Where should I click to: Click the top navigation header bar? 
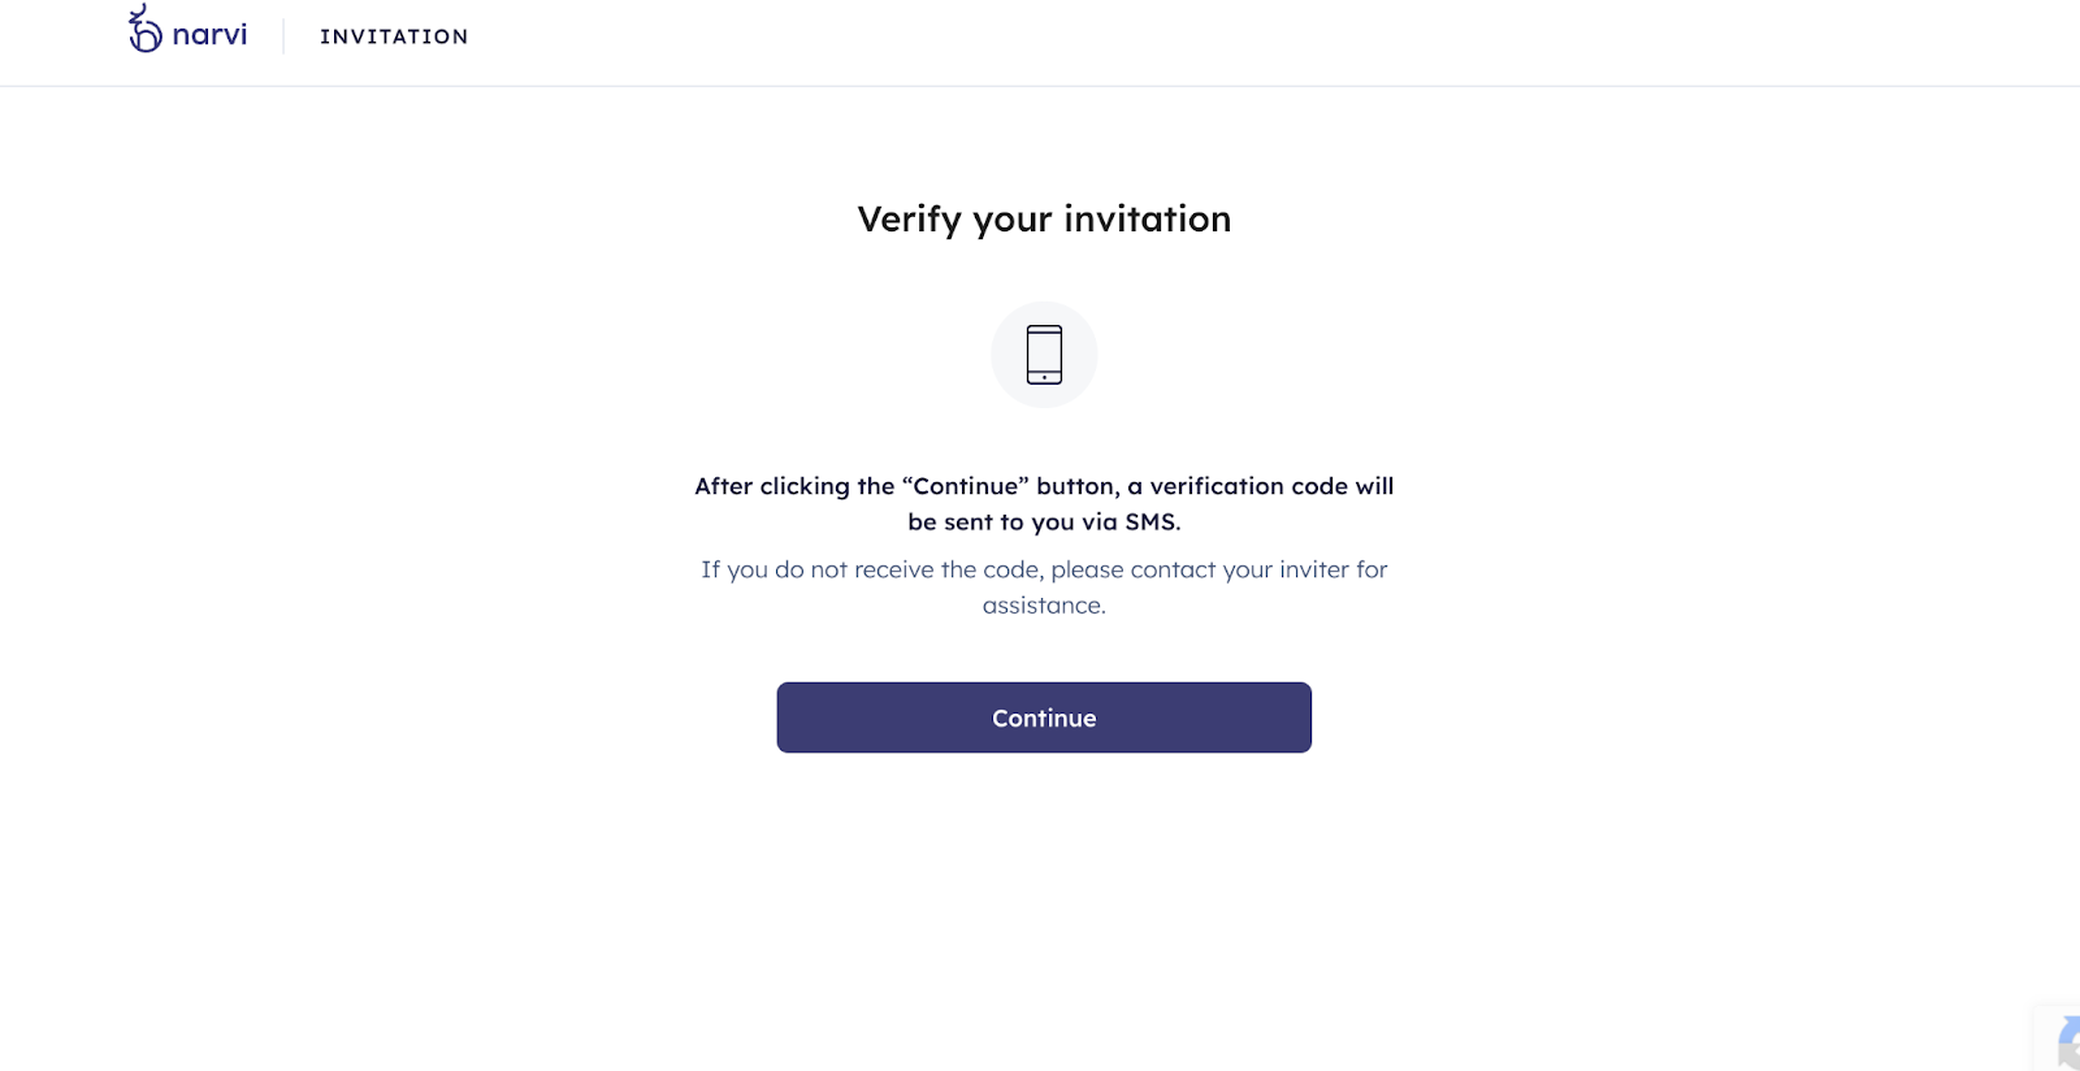click(x=1040, y=42)
